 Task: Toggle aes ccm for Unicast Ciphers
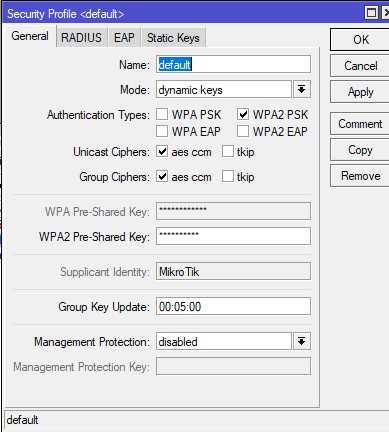coord(162,152)
